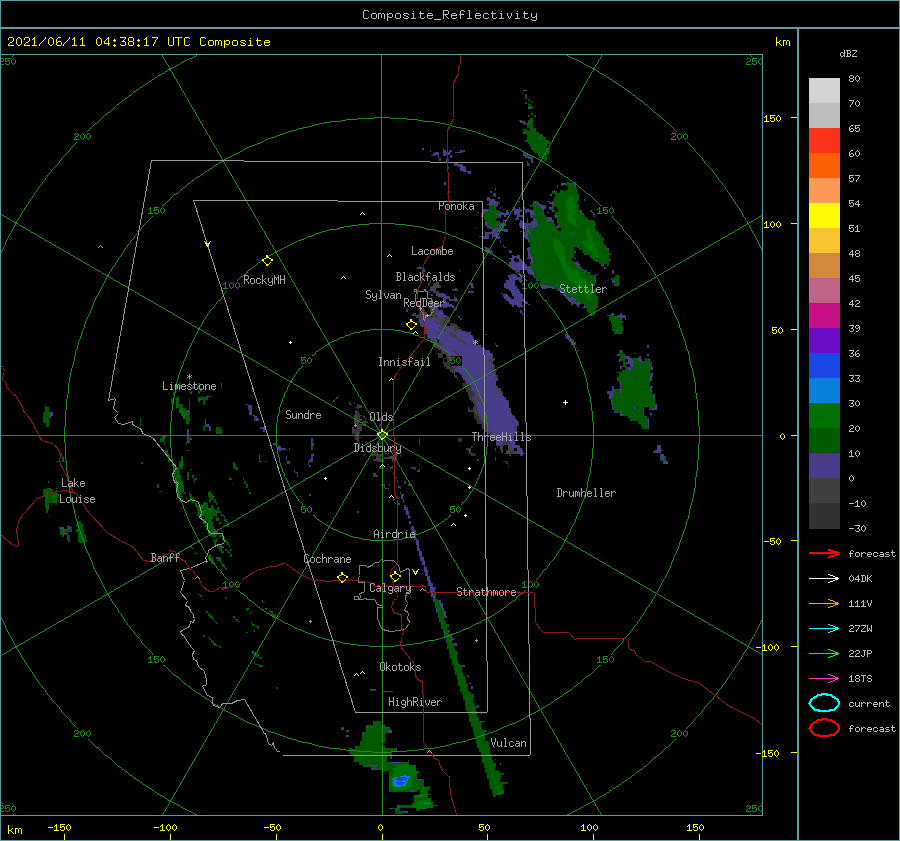Select the Vulcan label

click(508, 743)
